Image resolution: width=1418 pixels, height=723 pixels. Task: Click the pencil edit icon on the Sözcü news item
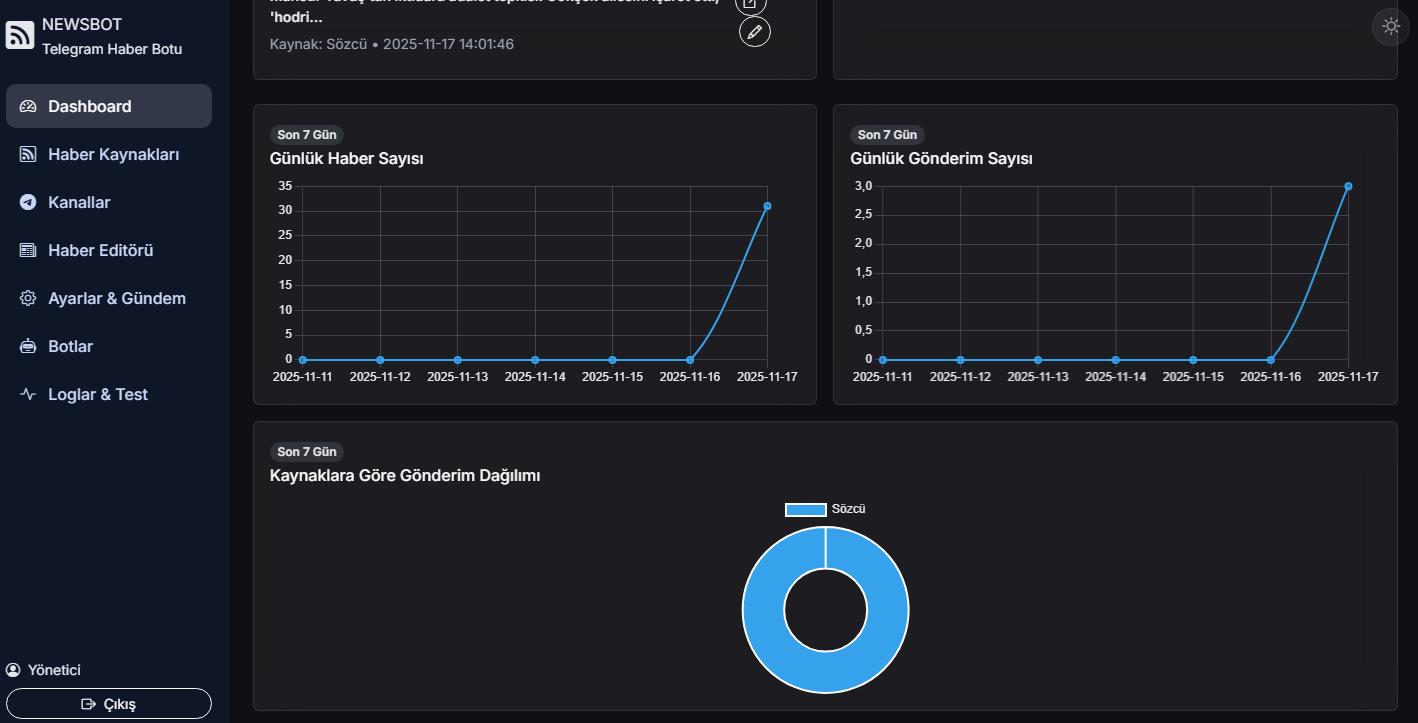coord(755,32)
